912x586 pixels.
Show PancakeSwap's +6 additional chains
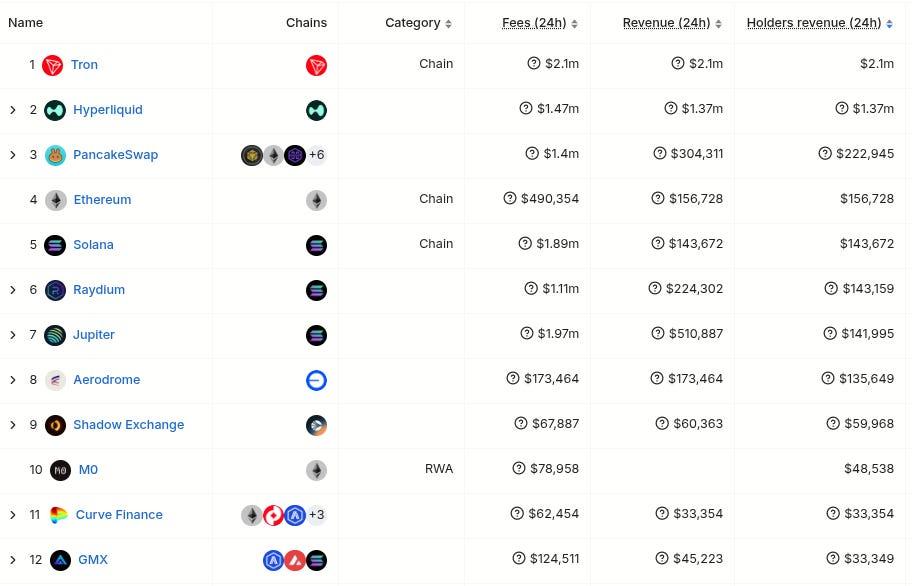click(316, 155)
